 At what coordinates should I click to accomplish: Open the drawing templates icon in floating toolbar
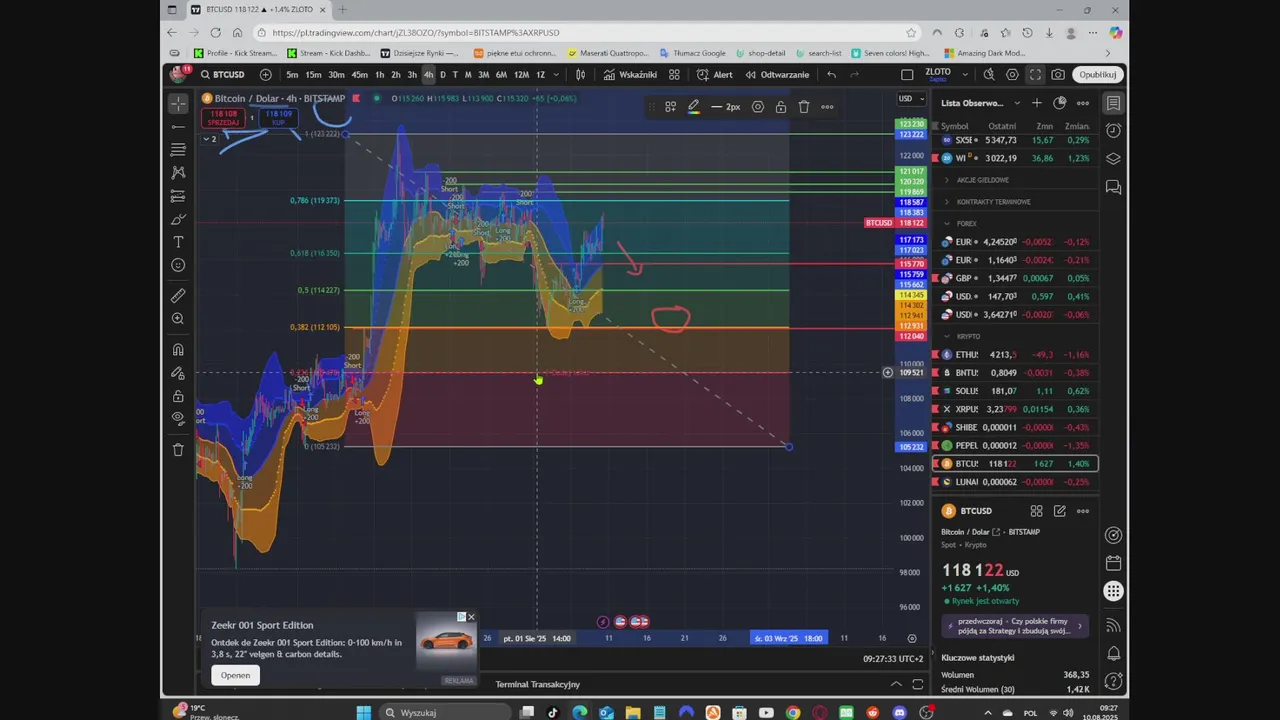pos(670,107)
